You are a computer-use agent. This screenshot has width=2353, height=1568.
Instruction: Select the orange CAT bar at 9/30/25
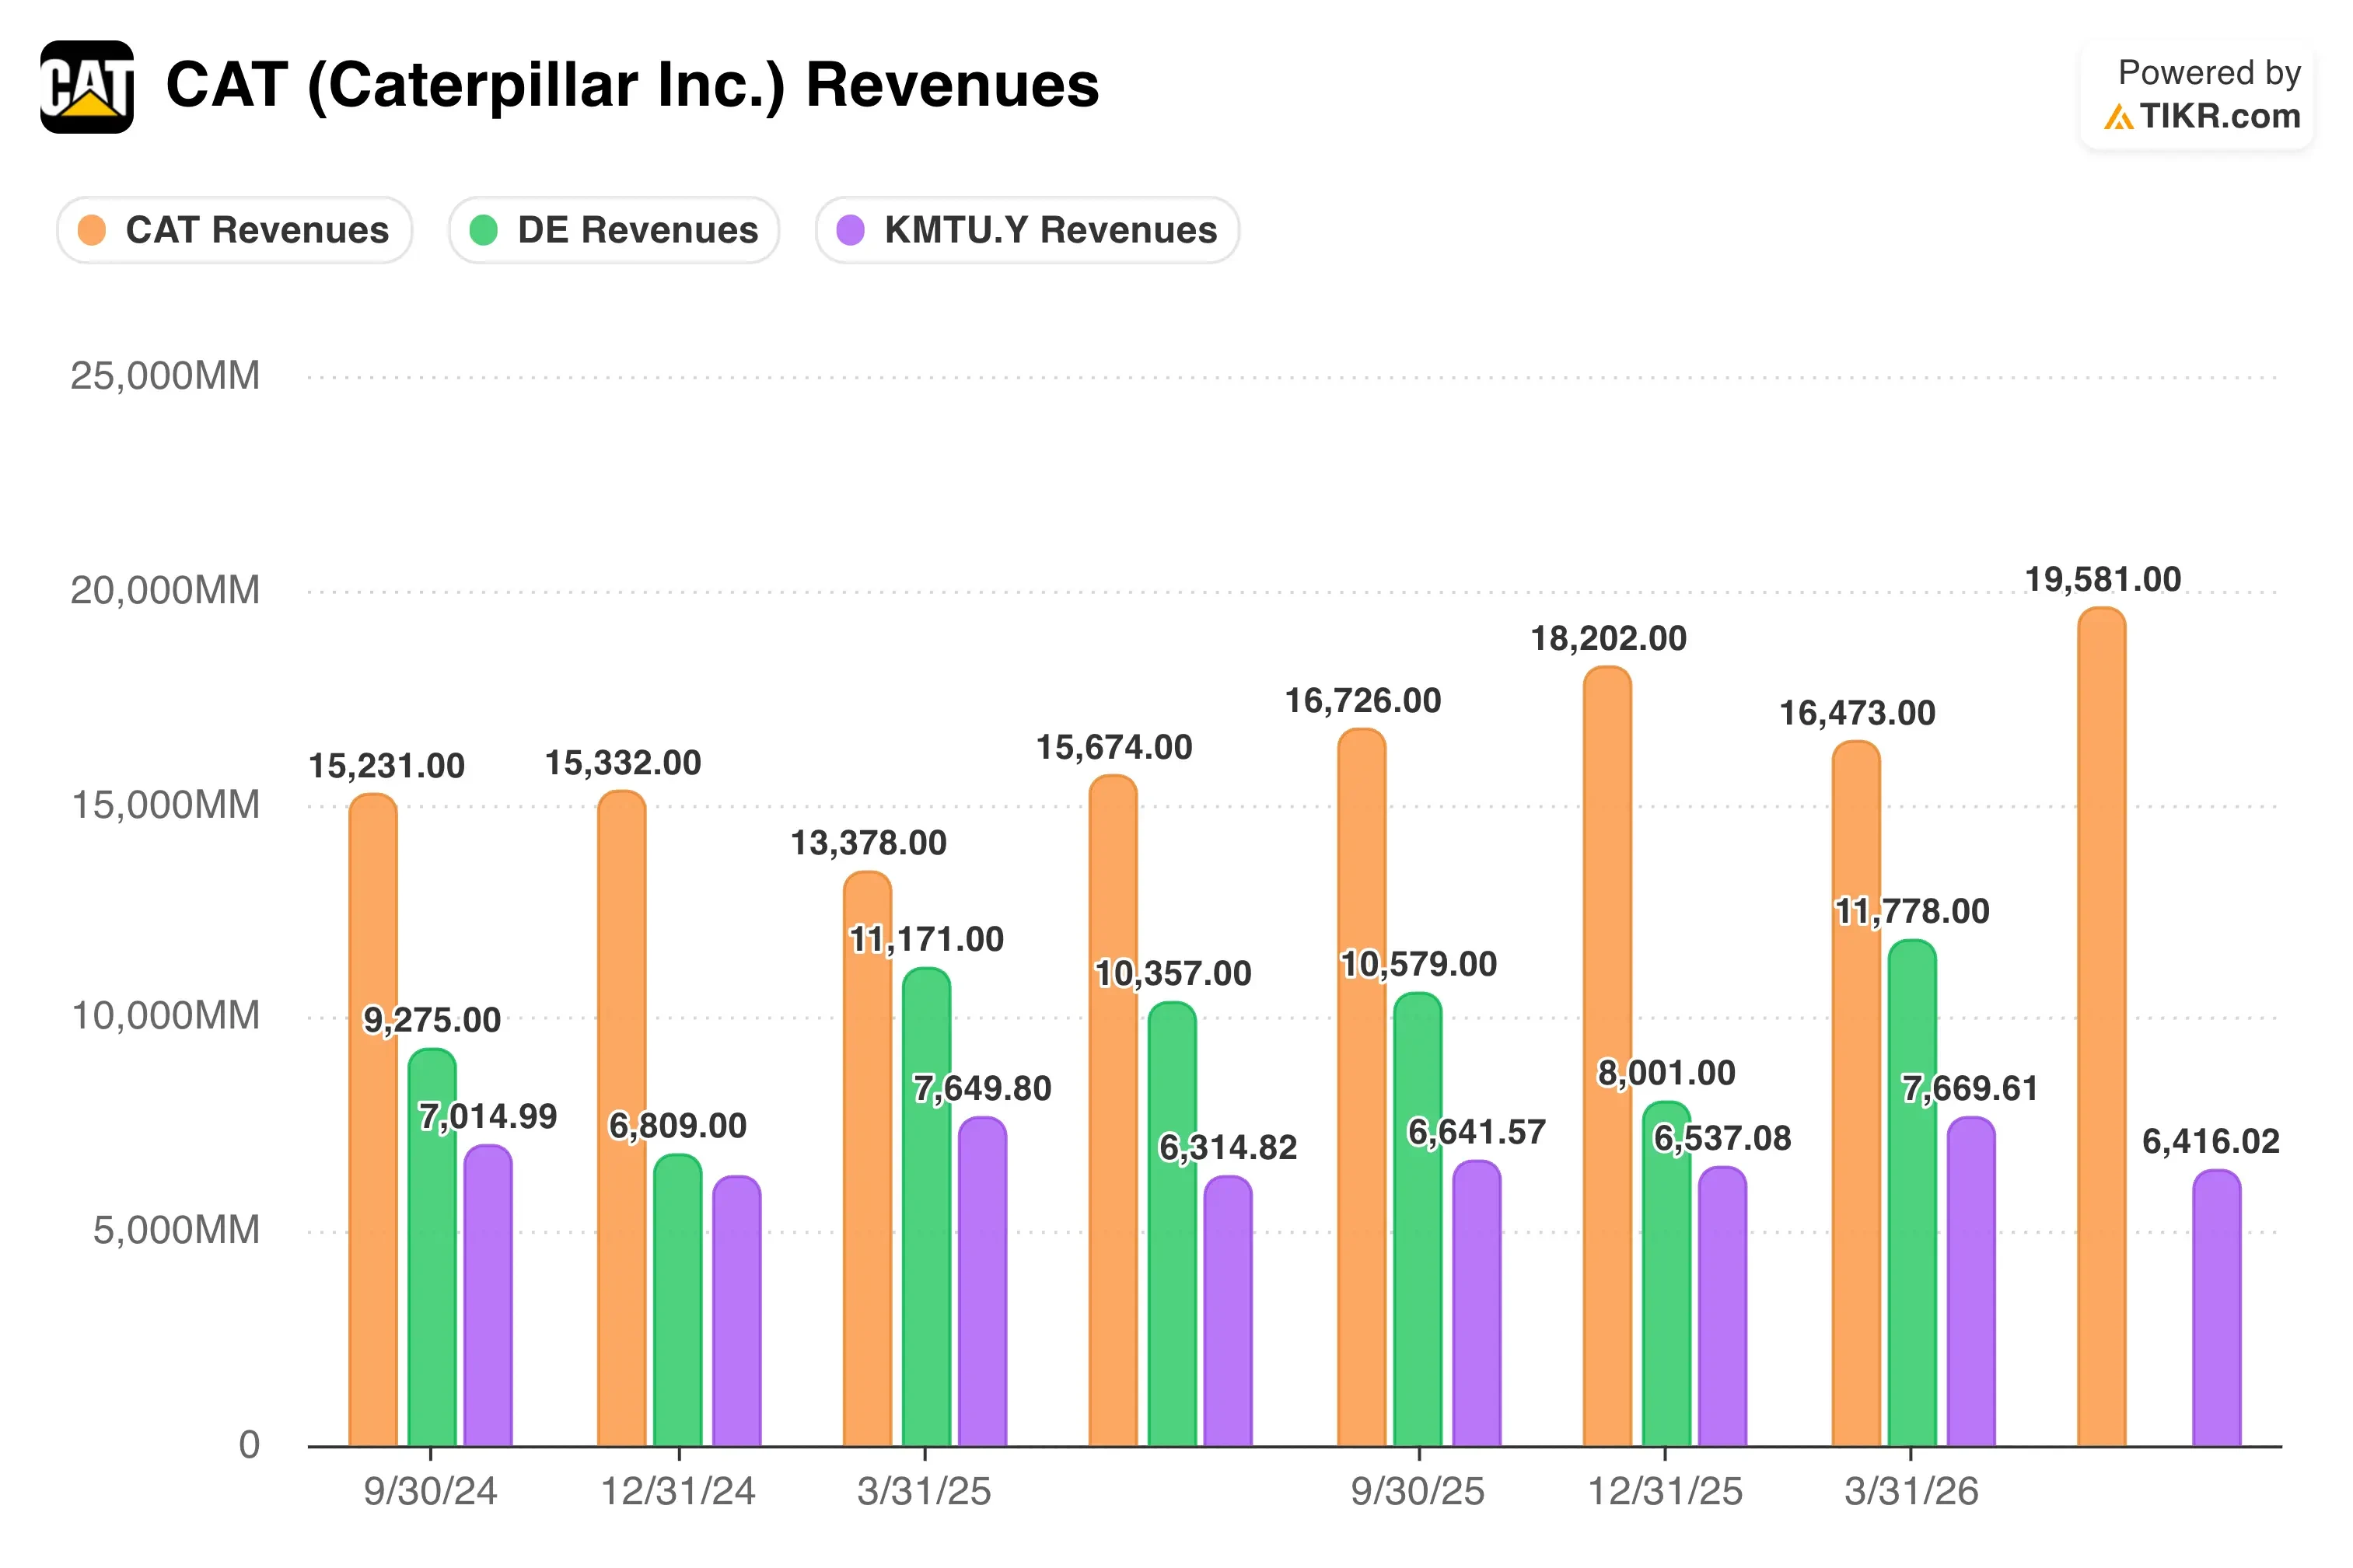[x=1362, y=1087]
